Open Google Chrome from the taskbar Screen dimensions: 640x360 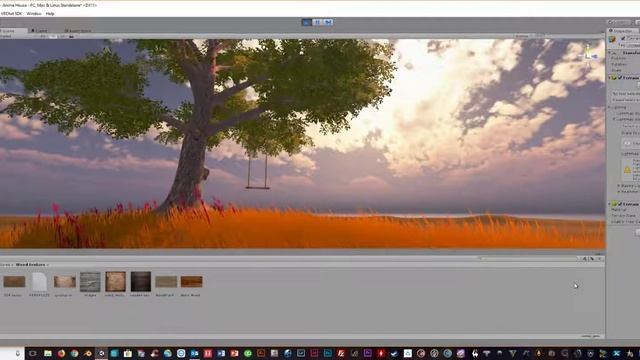point(74,353)
